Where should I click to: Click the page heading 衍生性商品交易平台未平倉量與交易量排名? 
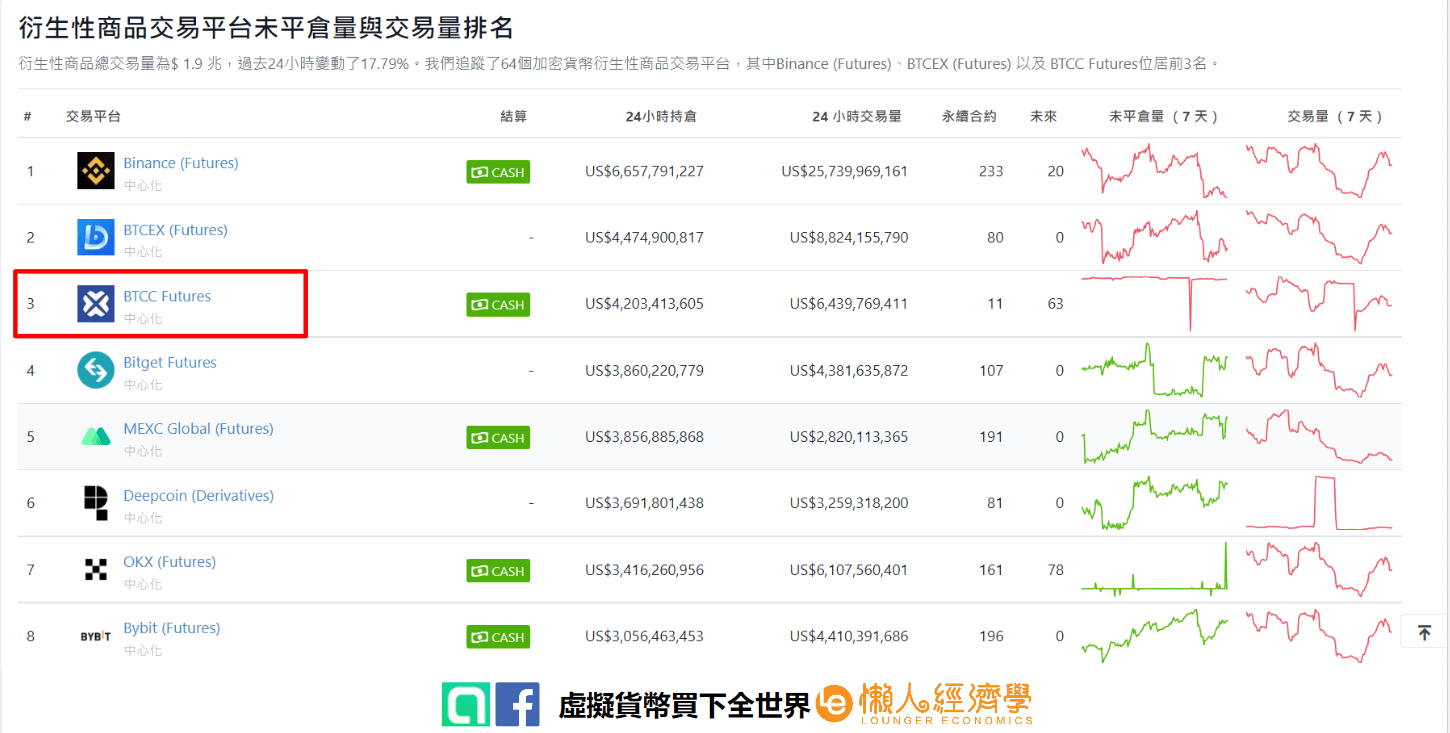tap(266, 27)
